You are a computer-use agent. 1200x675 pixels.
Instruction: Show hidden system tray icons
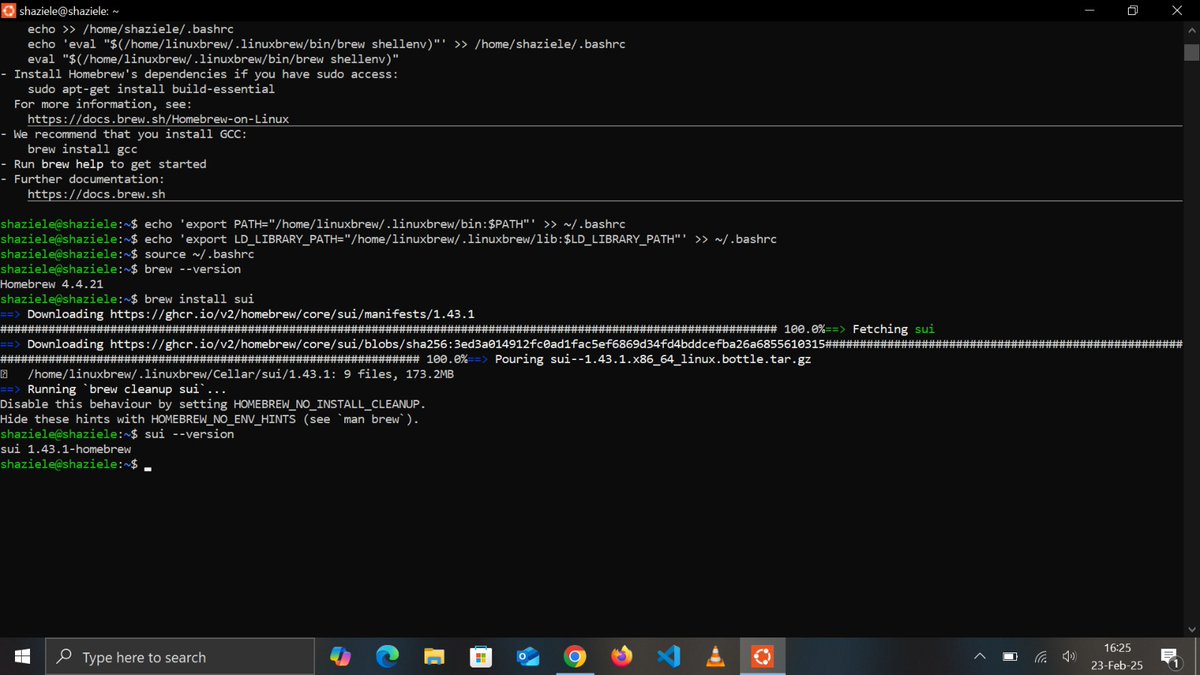[980, 657]
